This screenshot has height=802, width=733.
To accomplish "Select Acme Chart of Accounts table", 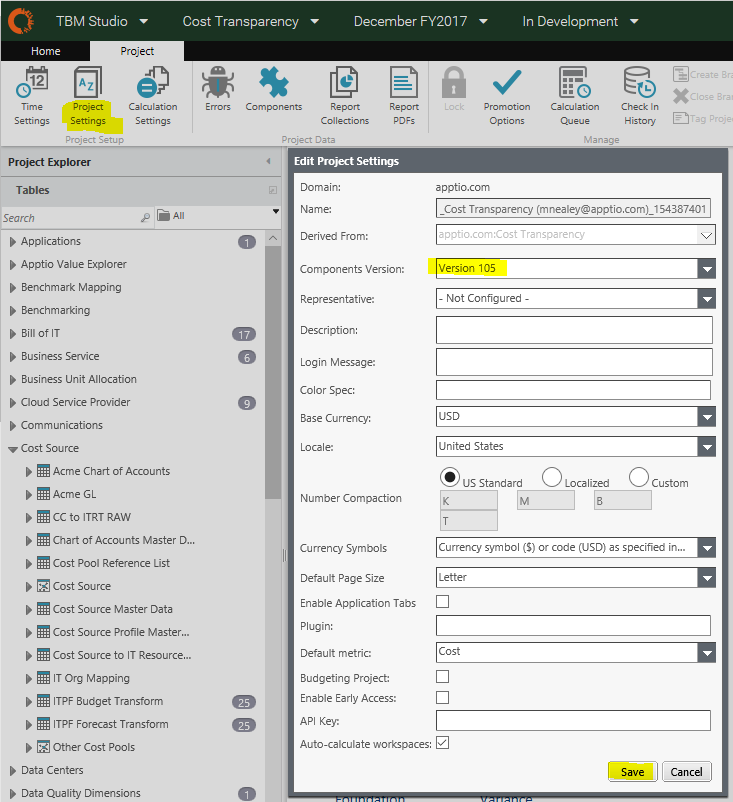I will click(x=112, y=471).
